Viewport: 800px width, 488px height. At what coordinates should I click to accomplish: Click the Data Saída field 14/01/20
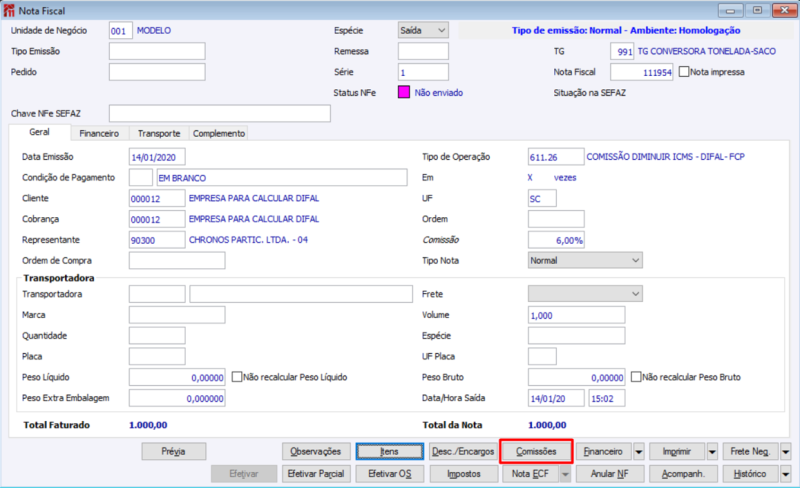[x=556, y=398]
